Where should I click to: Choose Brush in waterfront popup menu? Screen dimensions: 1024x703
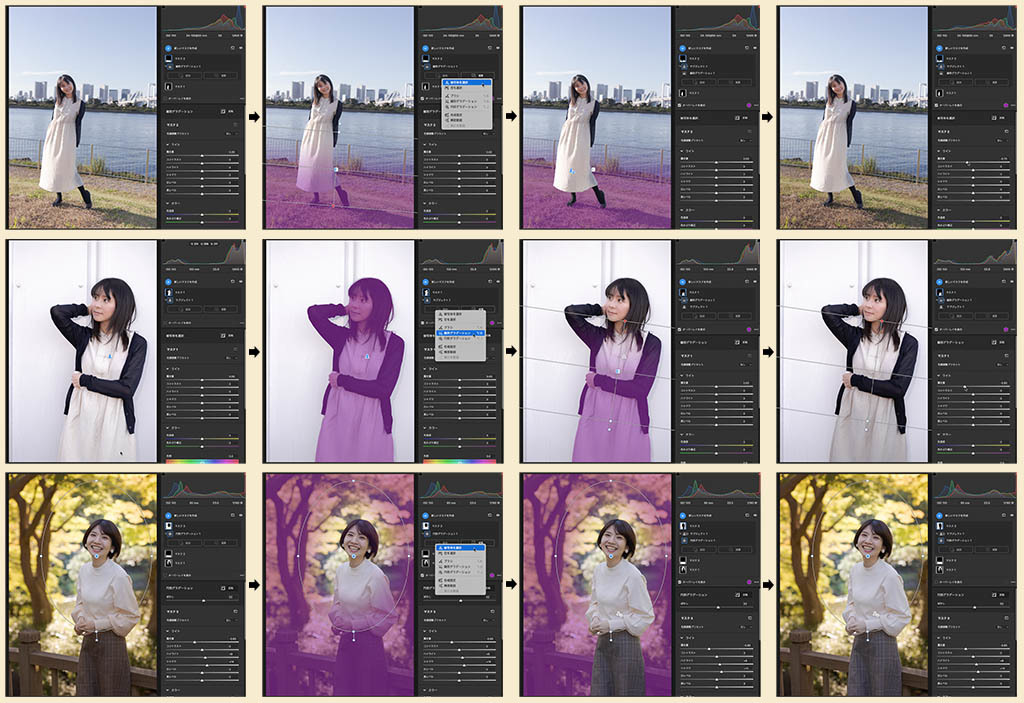tap(467, 96)
